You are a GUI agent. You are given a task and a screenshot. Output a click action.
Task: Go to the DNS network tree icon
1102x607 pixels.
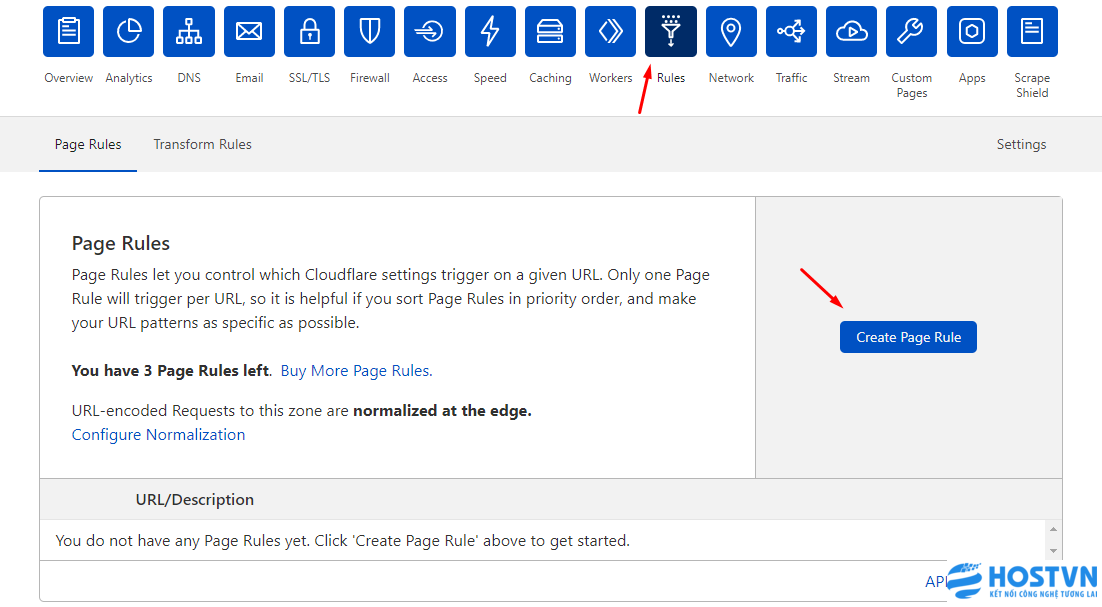(189, 32)
